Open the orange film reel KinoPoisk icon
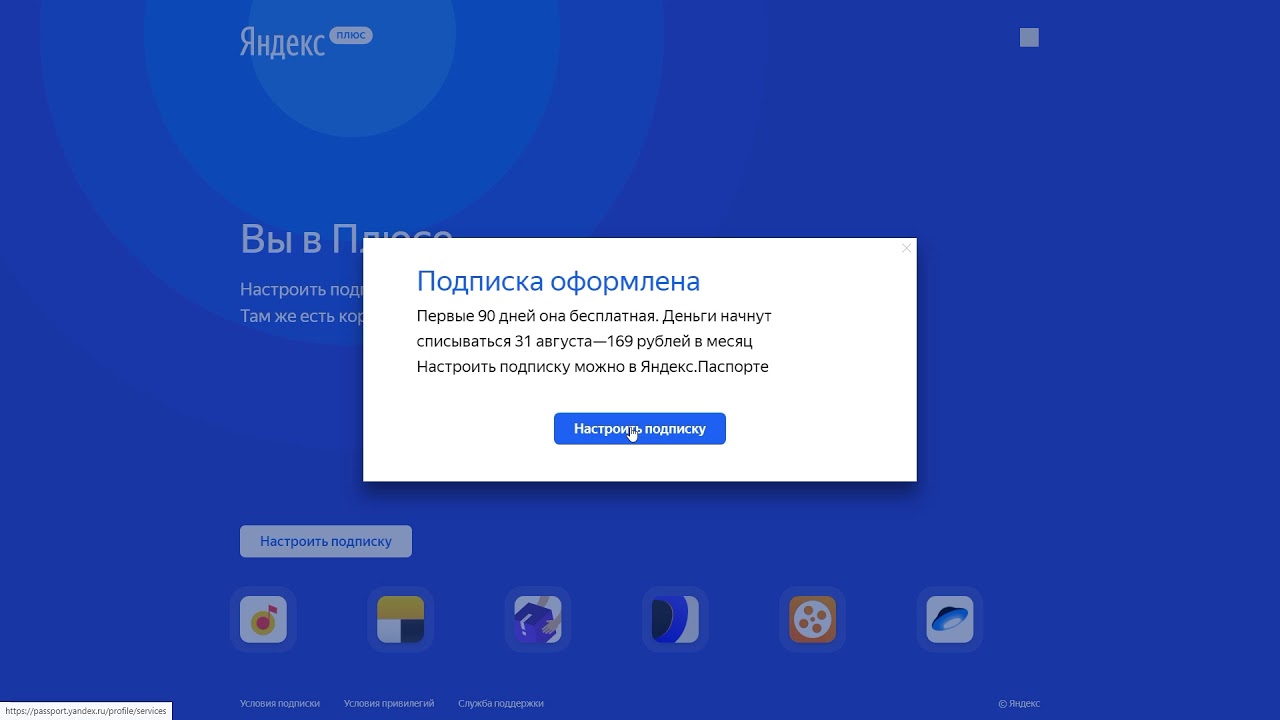The height and width of the screenshot is (720, 1280). [812, 620]
